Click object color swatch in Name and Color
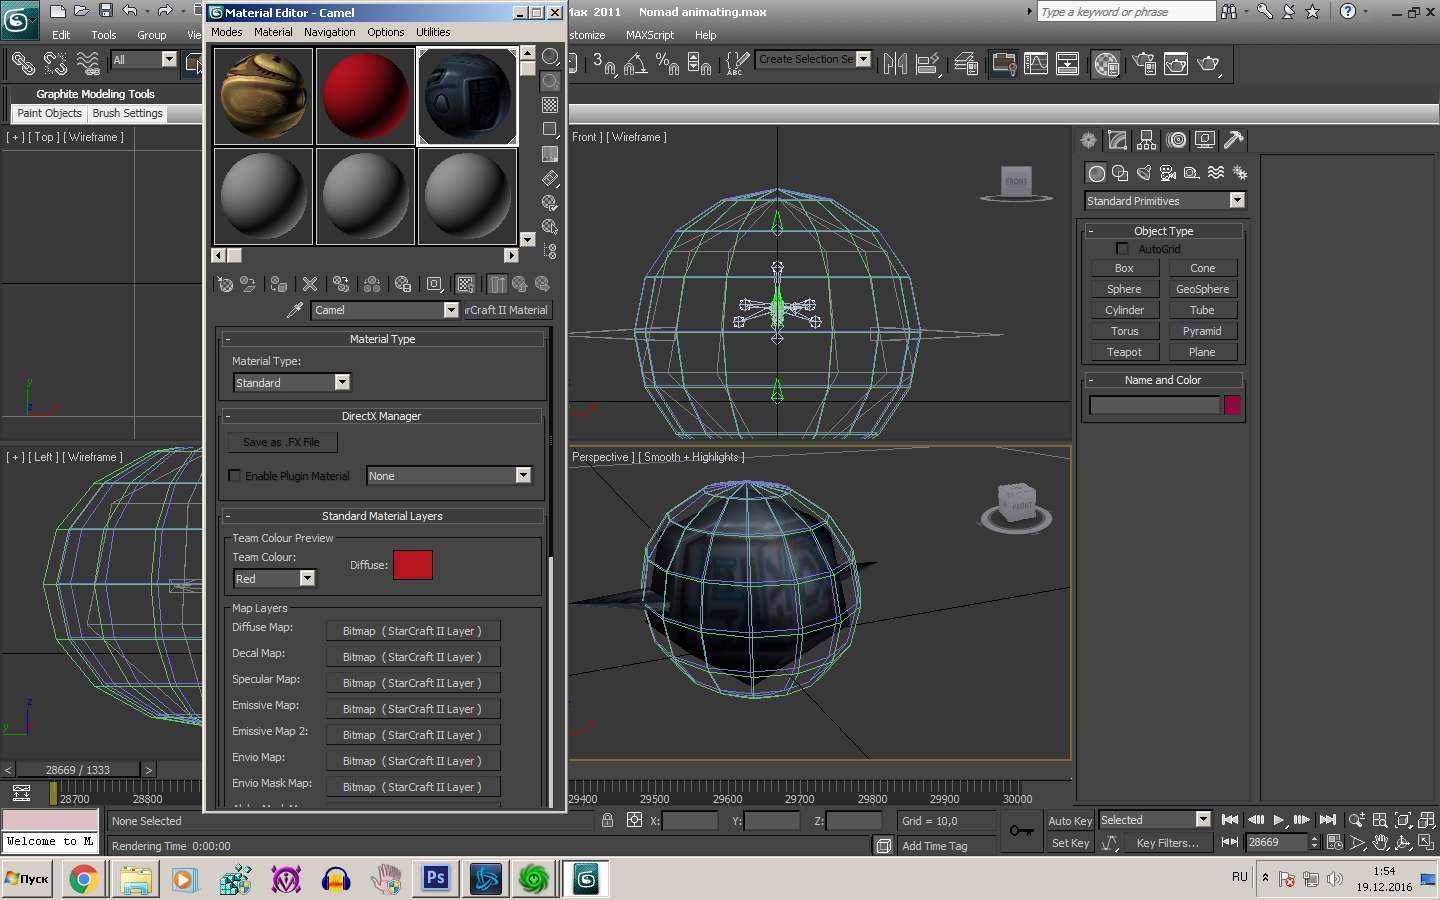This screenshot has width=1440, height=900. tap(1232, 404)
